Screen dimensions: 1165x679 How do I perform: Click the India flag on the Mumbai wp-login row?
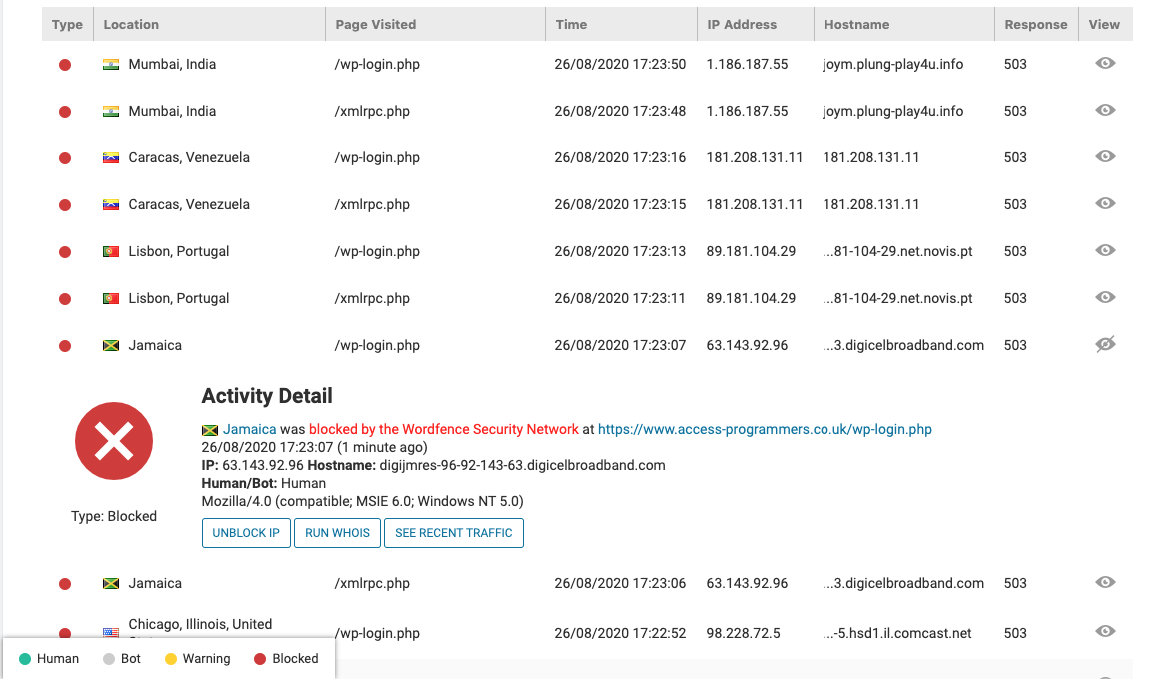111,64
